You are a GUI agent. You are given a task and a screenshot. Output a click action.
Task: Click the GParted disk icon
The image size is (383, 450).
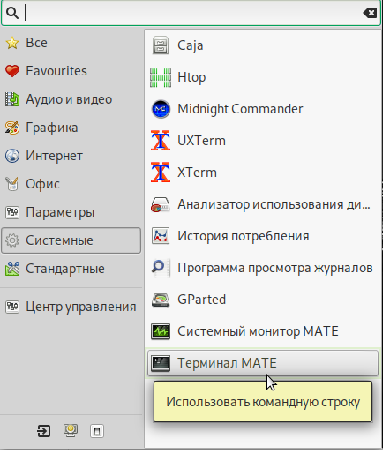tap(161, 299)
